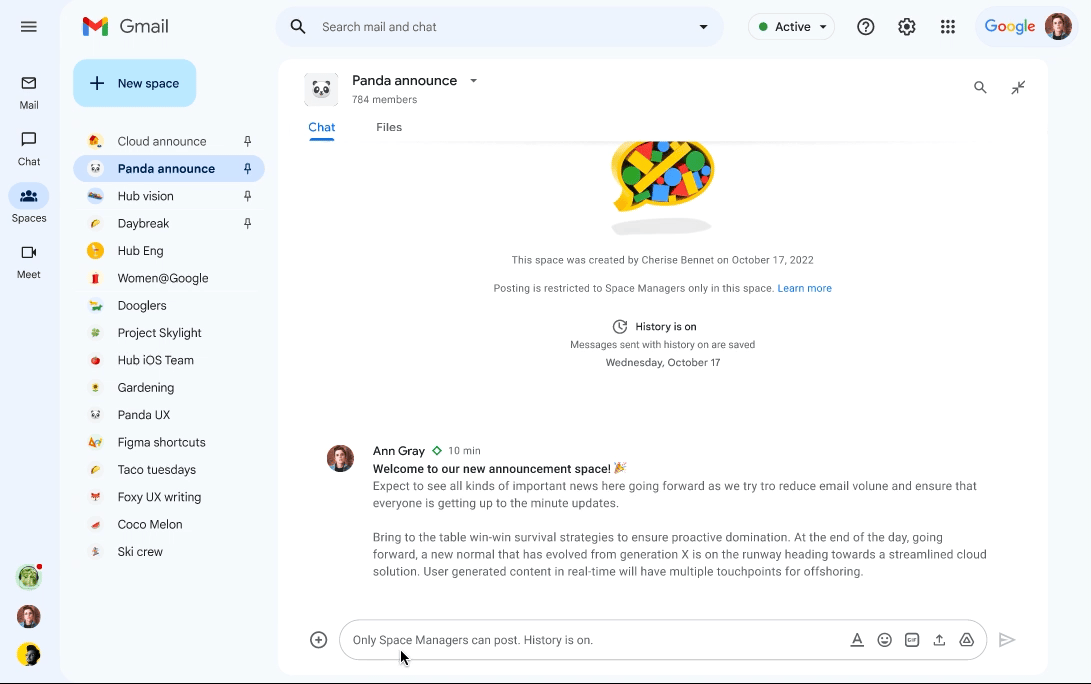Screen dimensions: 1091x684
Task: Expand Panda announce space menu arrow
Action: pos(473,81)
